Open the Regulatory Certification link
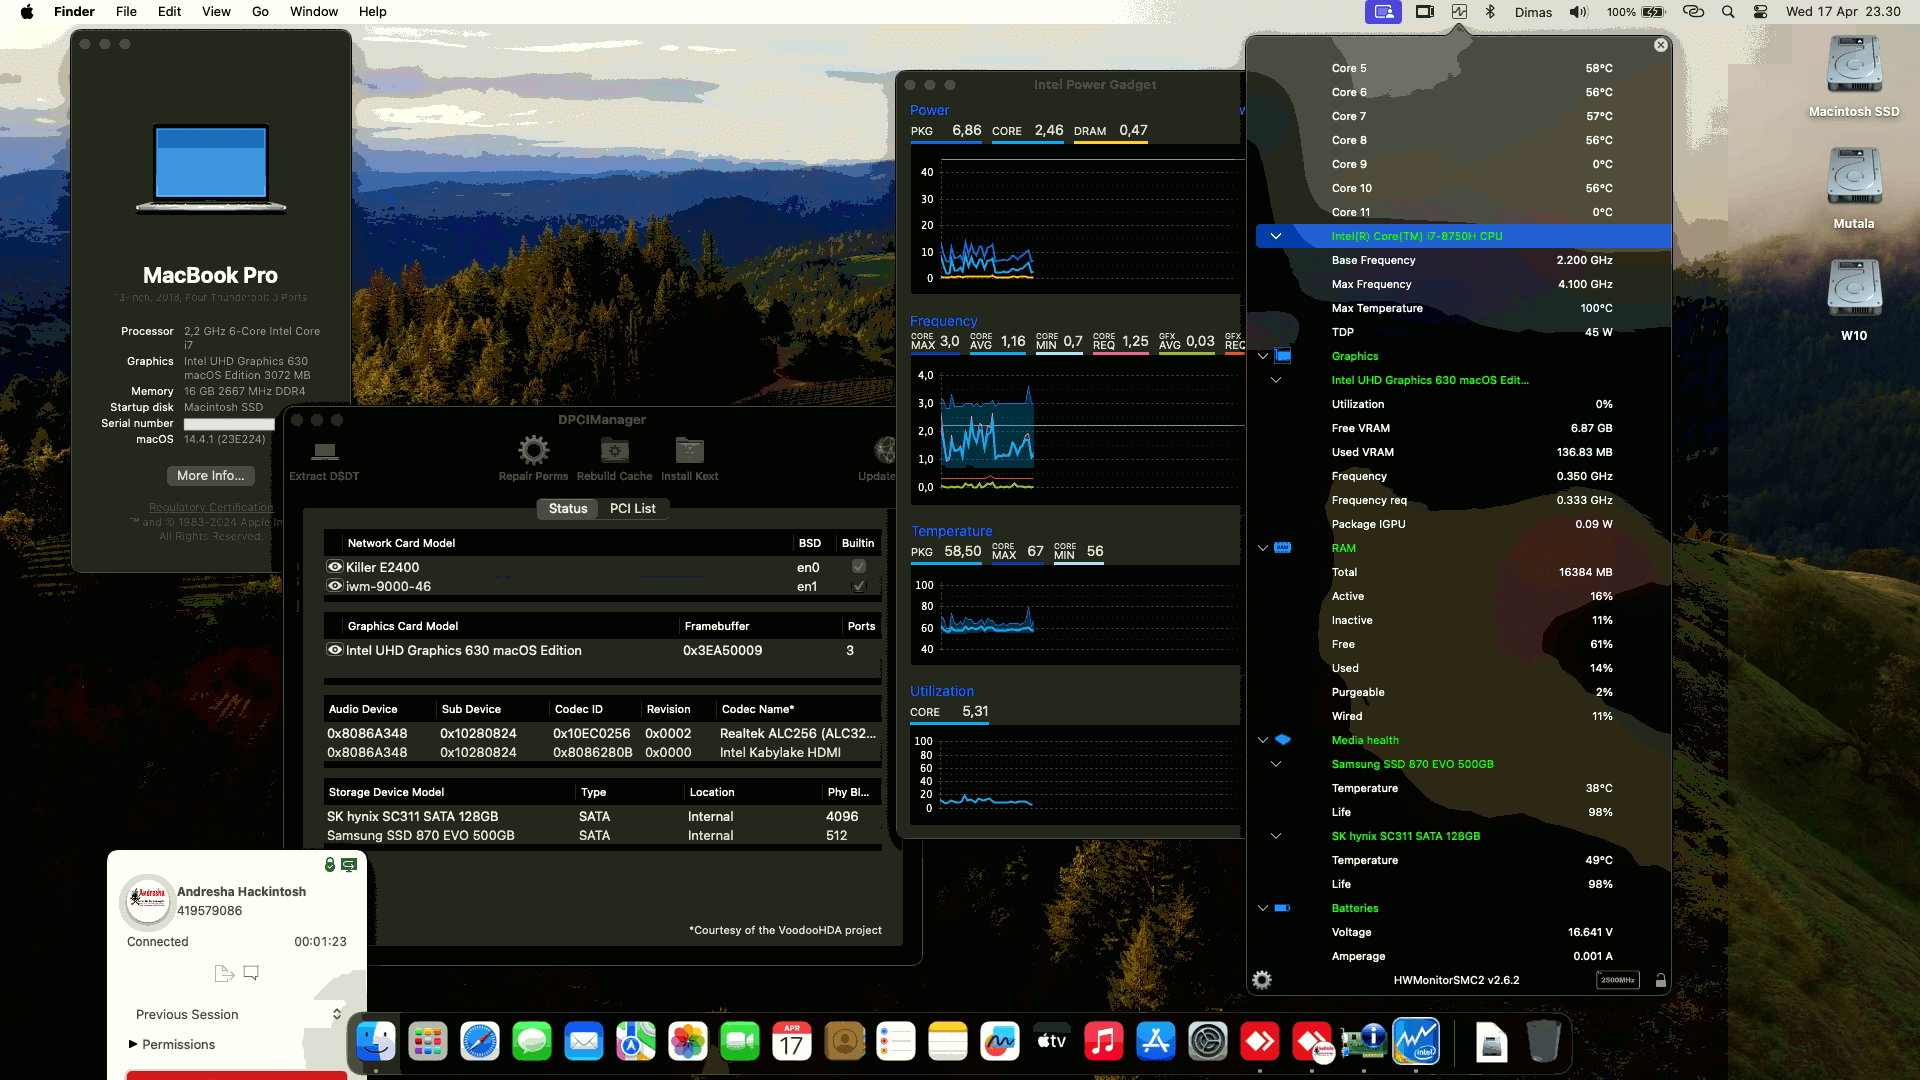1920x1080 pixels. click(x=209, y=507)
